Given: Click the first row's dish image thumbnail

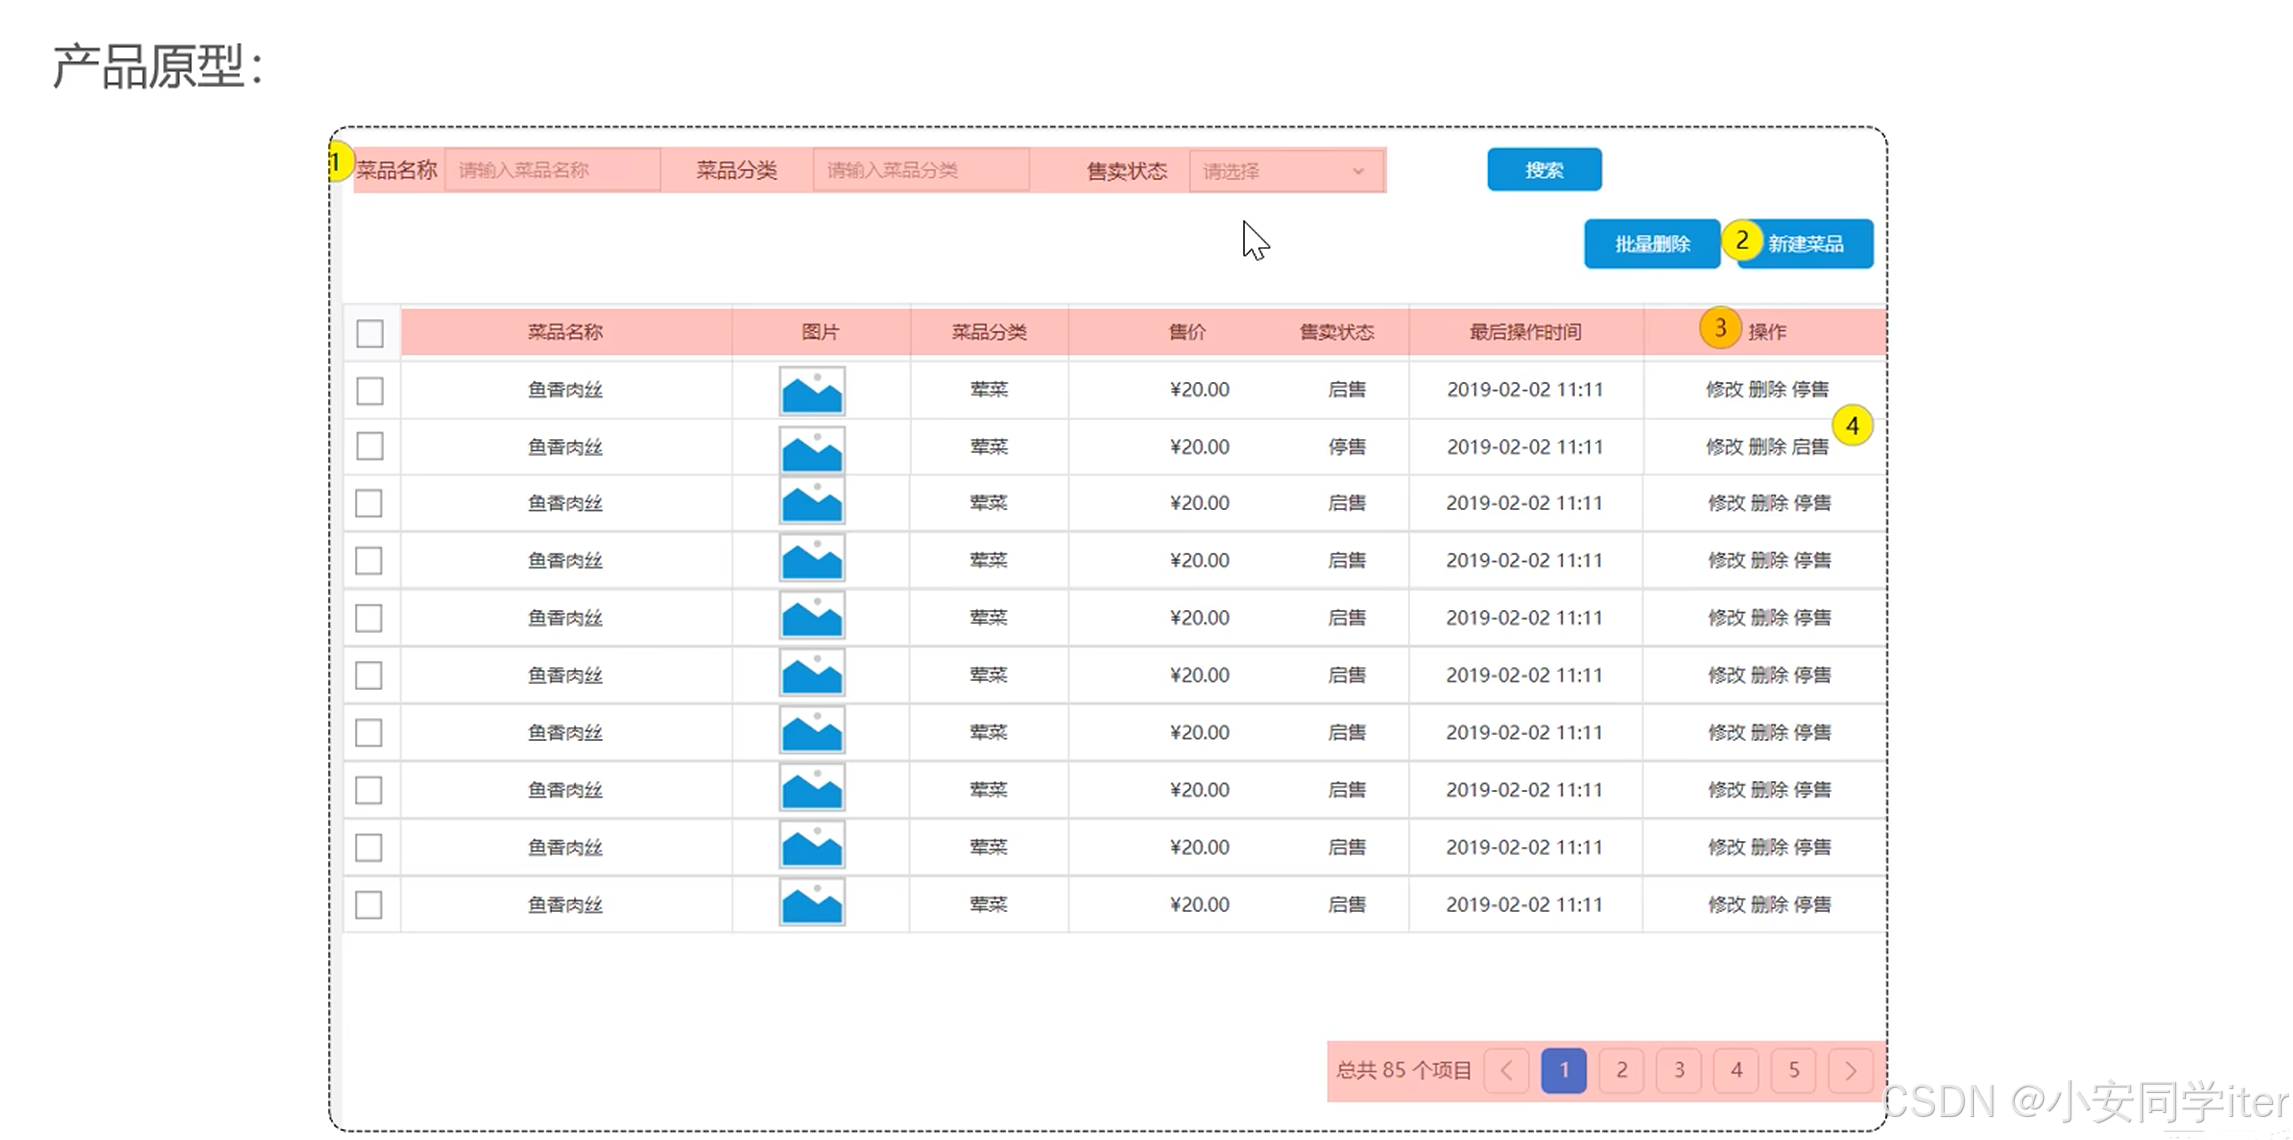Looking at the screenshot, I should click(811, 390).
